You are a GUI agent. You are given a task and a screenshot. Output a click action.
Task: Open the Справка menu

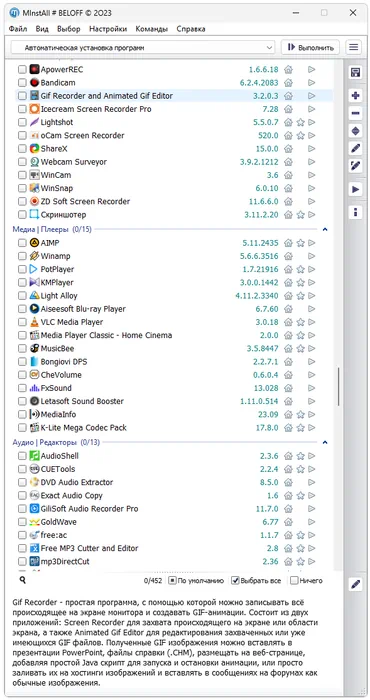(191, 29)
